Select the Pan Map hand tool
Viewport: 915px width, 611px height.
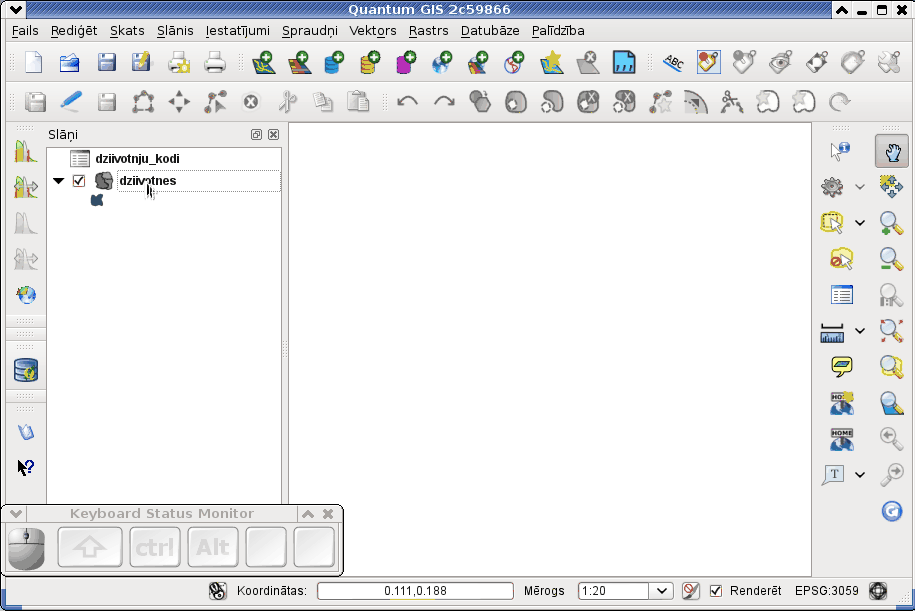pos(892,151)
